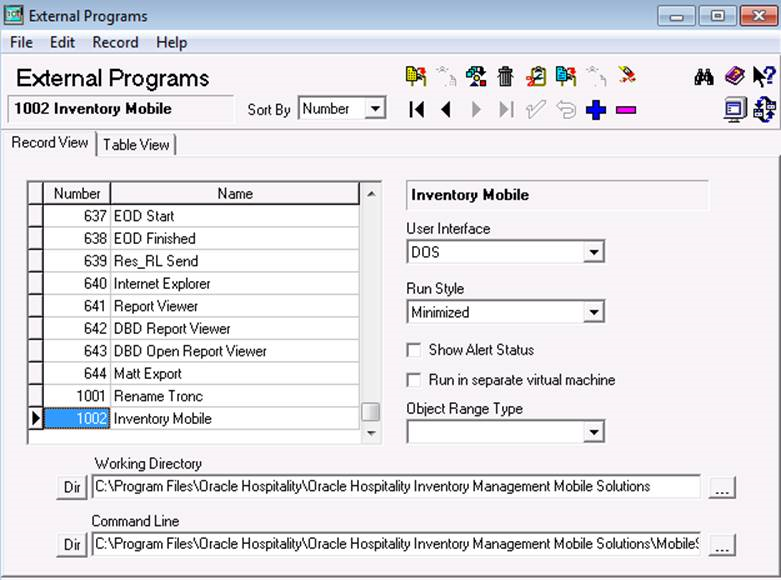The height and width of the screenshot is (580, 781).
Task: Open the Edit menu
Action: [62, 42]
